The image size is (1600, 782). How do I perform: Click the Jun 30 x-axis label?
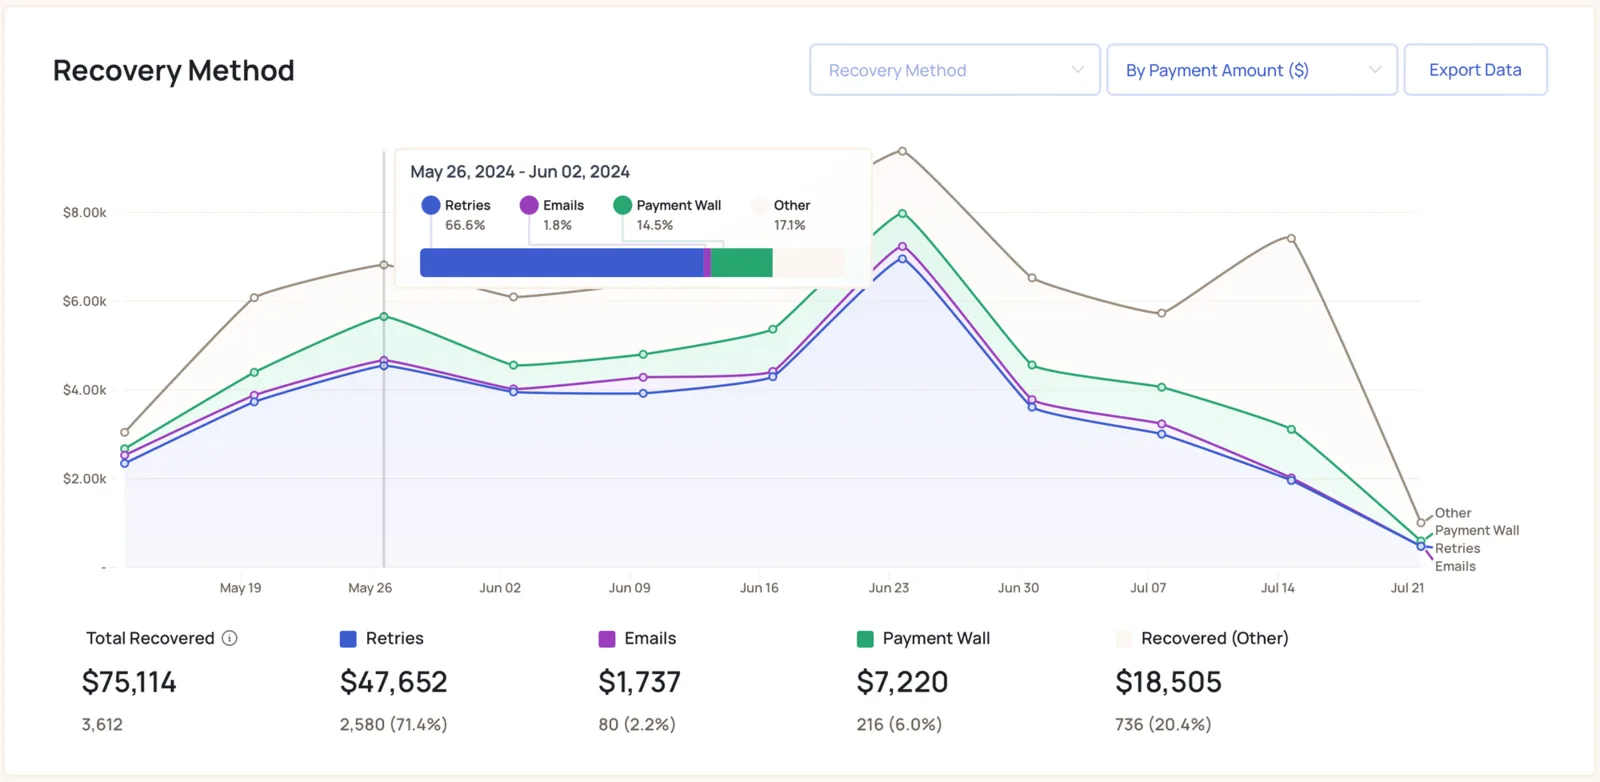1018,588
